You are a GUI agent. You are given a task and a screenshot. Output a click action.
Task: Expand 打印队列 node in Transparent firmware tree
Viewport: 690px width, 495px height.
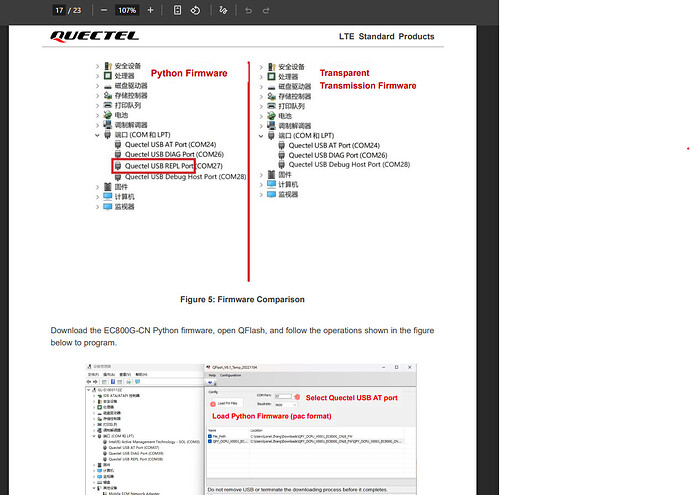coord(261,106)
